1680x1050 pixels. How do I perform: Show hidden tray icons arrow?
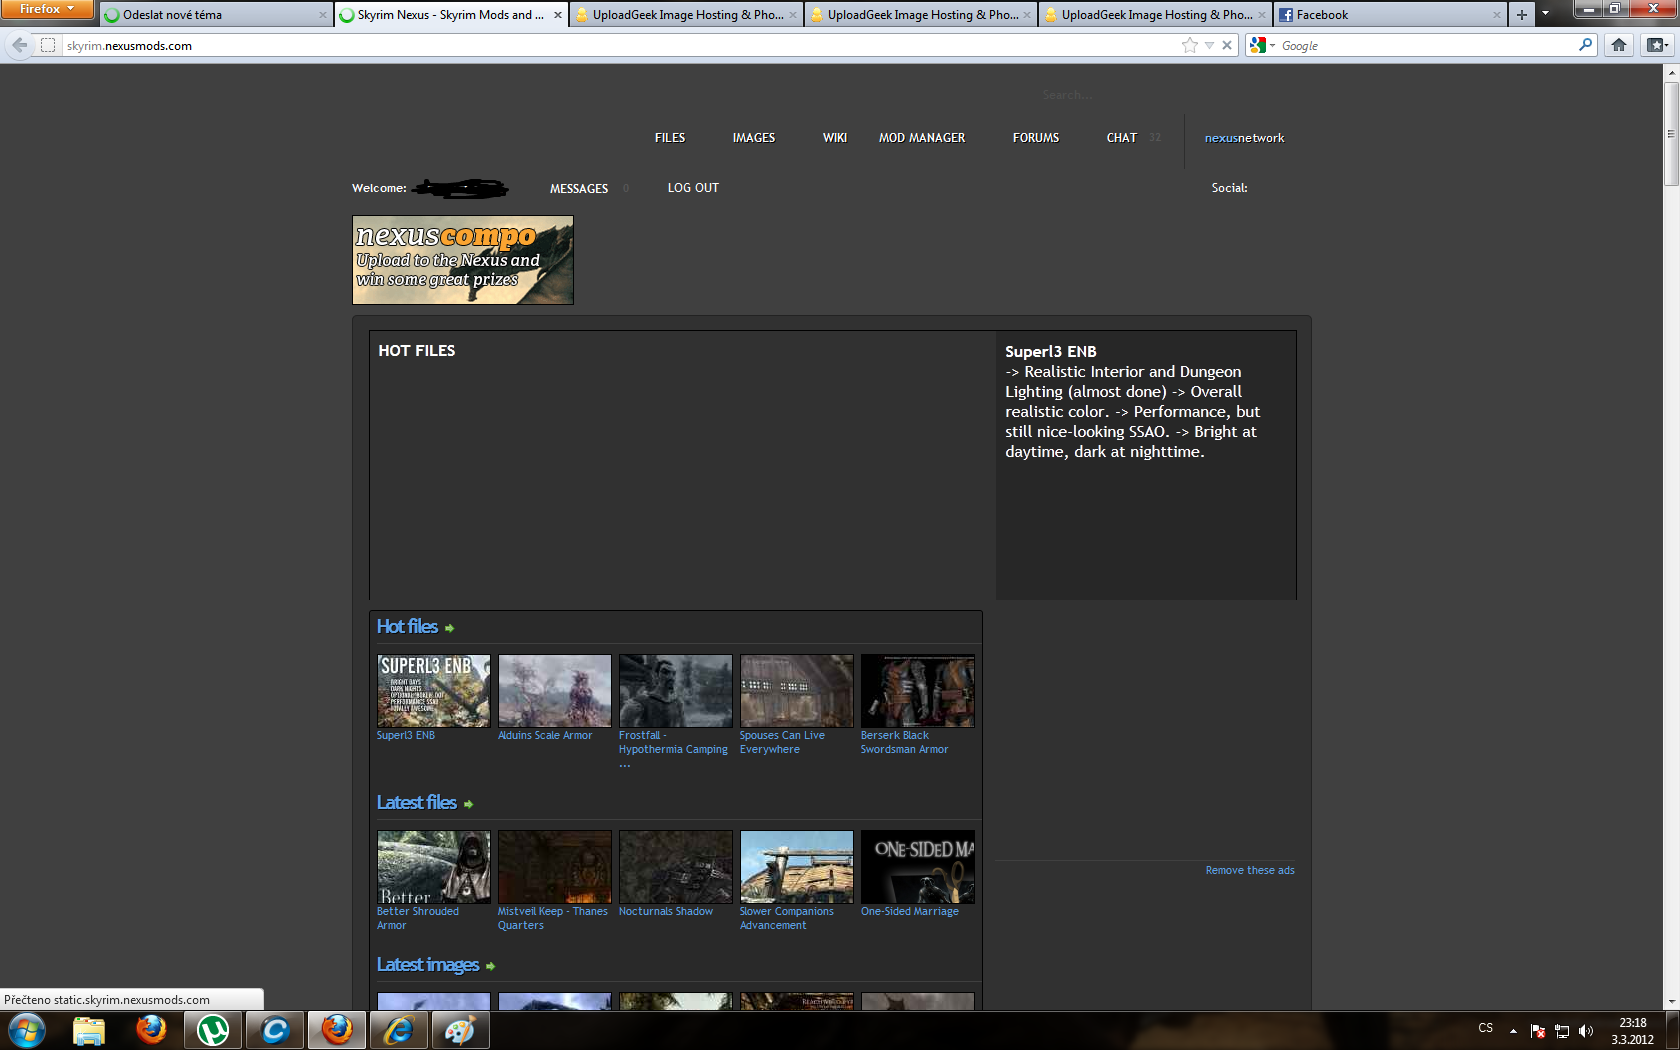[1513, 1031]
